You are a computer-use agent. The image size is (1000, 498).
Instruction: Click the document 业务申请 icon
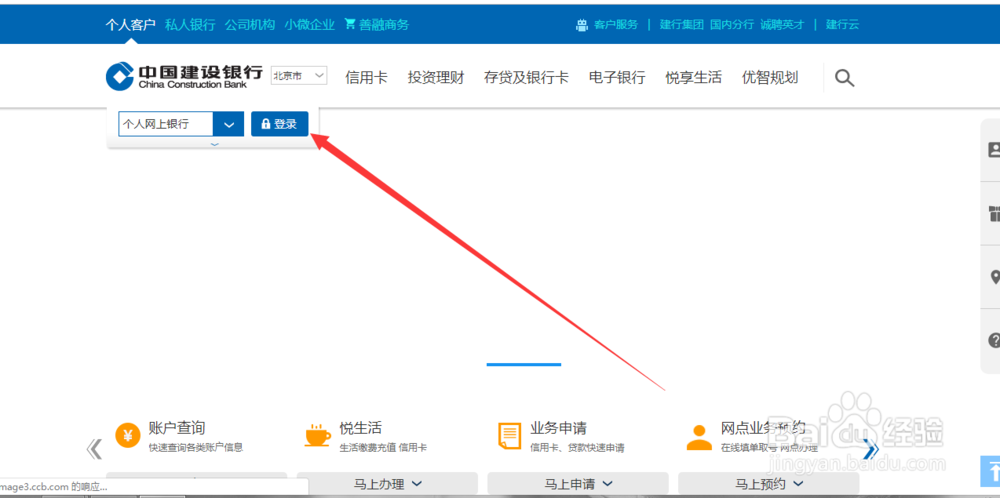click(509, 436)
